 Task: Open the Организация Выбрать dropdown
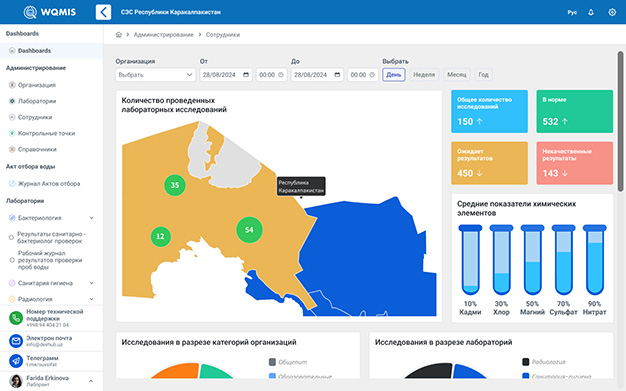coord(155,75)
